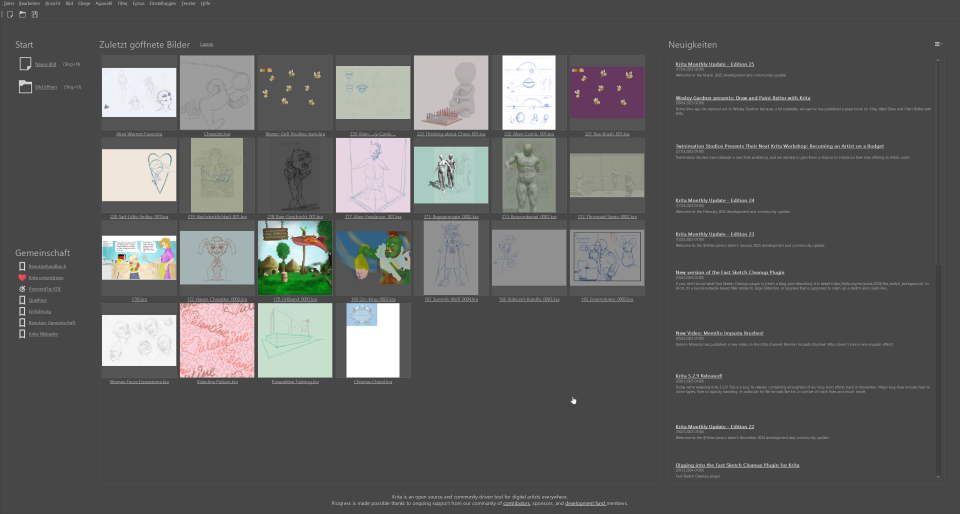Image resolution: width=960 pixels, height=514 pixels.
Task: Click the Benutzerhandbuch bookmark icon
Action: click(x=22, y=266)
